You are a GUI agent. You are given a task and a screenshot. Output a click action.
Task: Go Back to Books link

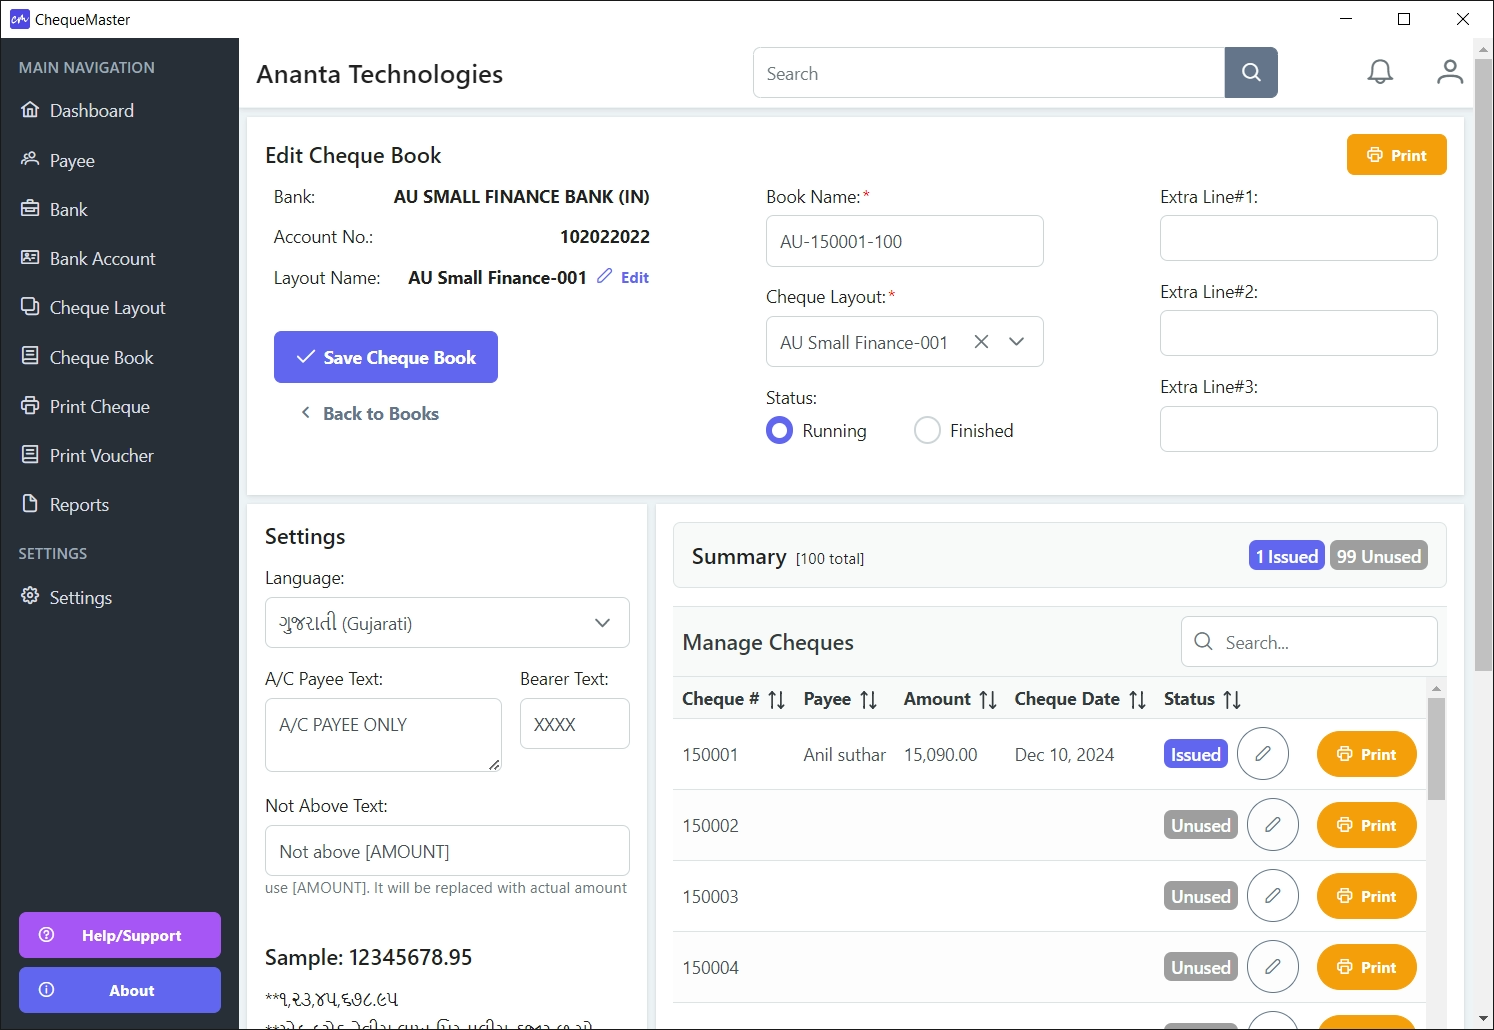370,414
